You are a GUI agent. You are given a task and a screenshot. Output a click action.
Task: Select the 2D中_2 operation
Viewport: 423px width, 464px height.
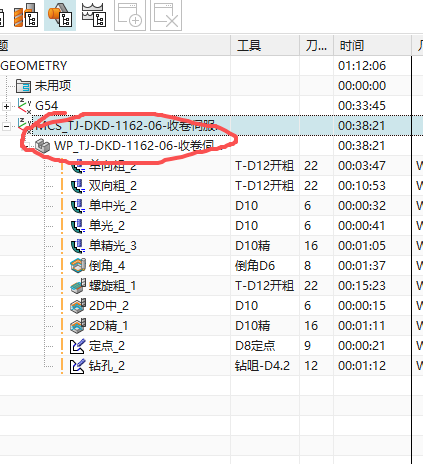(109, 306)
